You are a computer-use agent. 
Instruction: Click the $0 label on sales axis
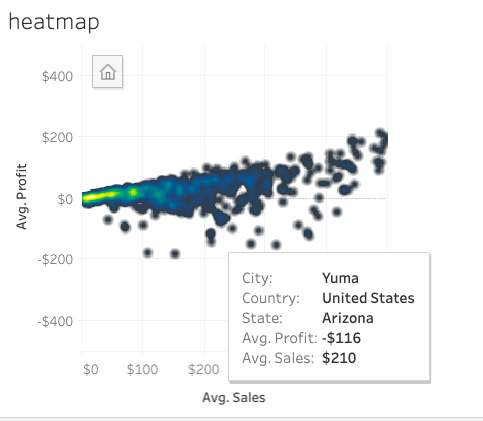click(91, 369)
